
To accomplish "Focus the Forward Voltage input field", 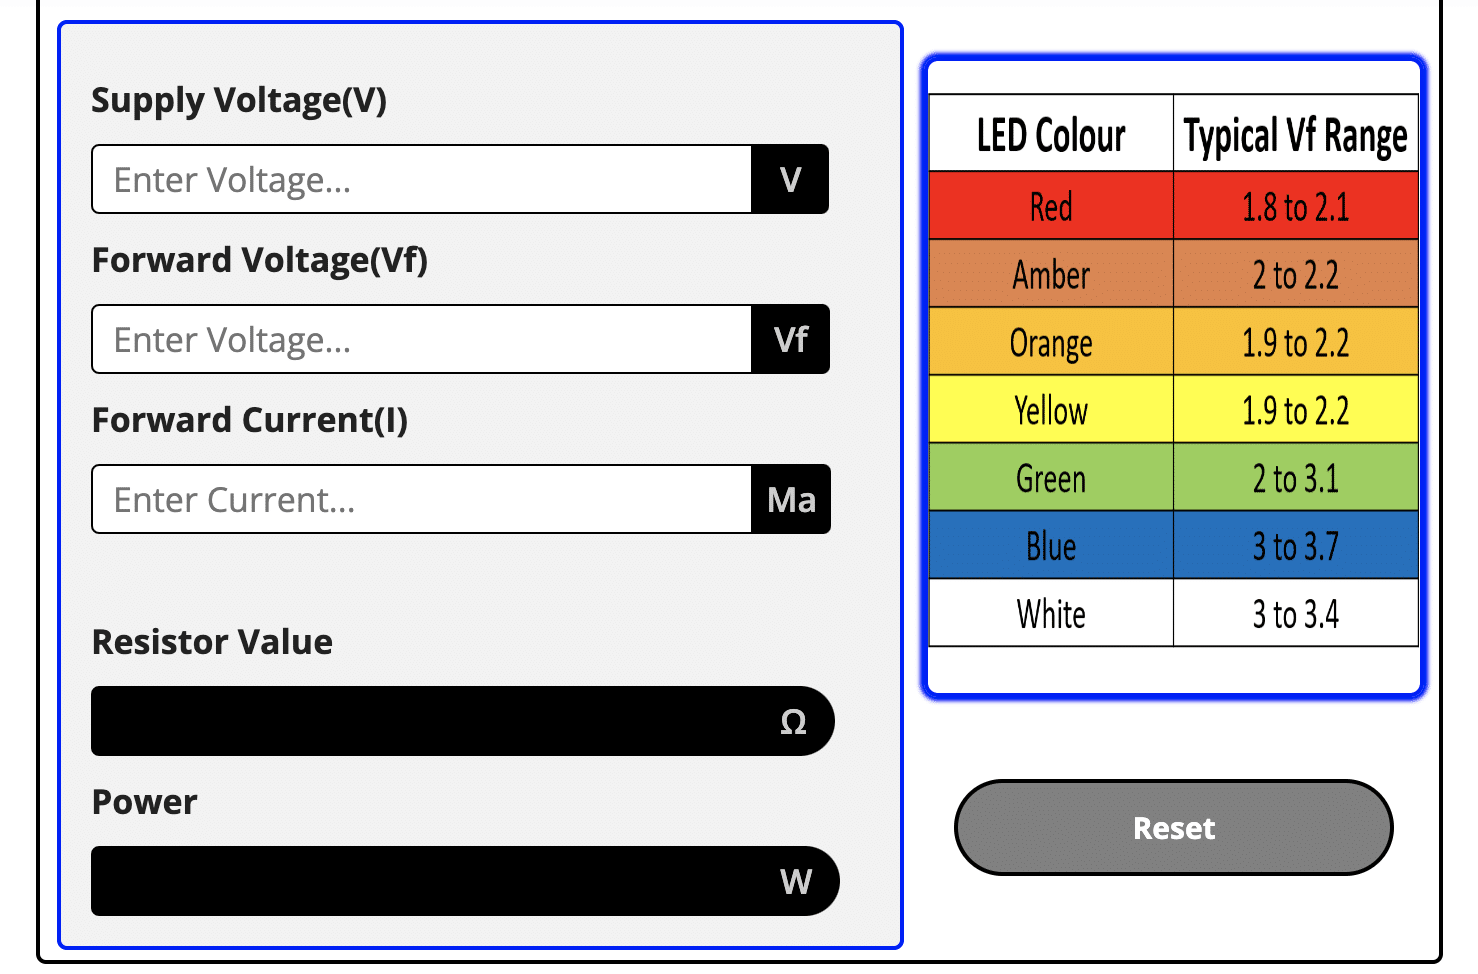I will coord(421,340).
